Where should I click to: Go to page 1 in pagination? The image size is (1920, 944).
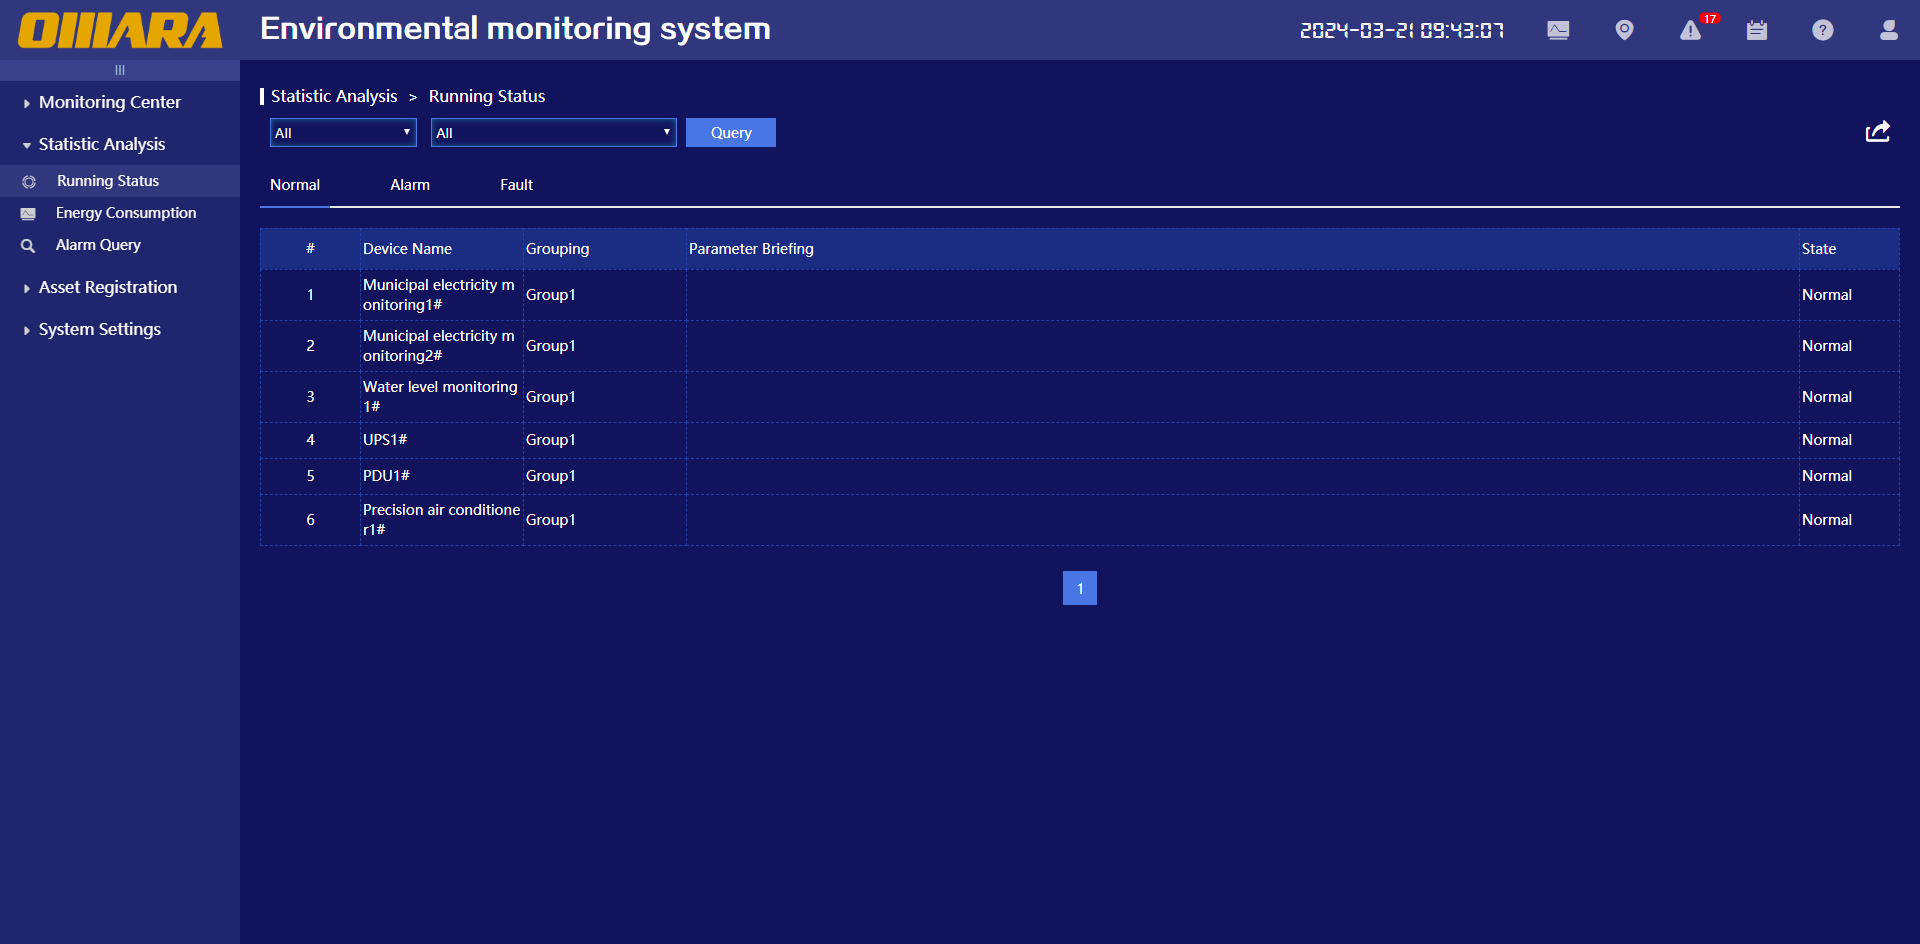click(1079, 588)
